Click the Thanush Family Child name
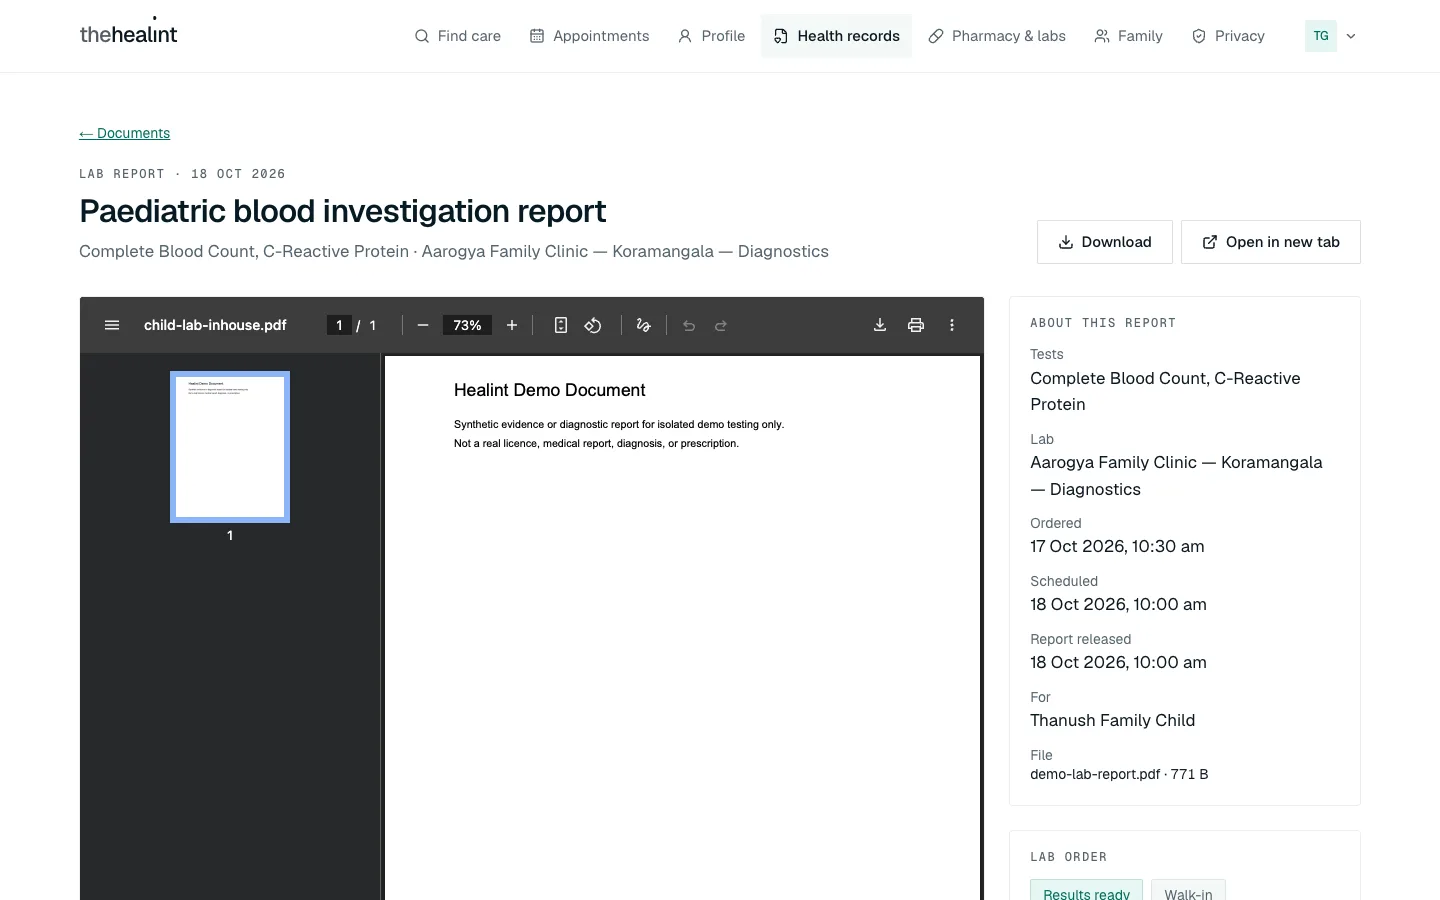This screenshot has width=1440, height=900. [x=1113, y=720]
